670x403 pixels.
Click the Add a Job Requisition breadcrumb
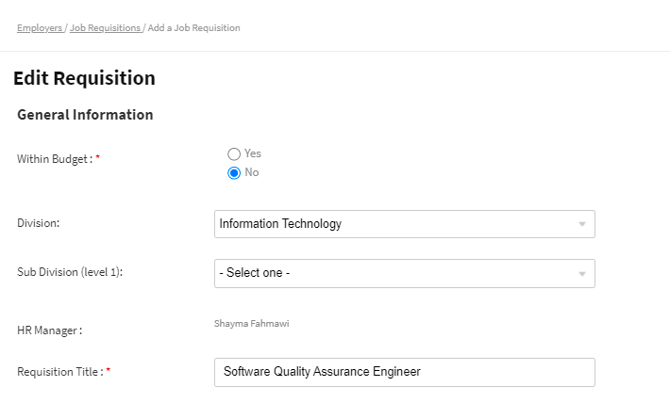pyautogui.click(x=194, y=28)
